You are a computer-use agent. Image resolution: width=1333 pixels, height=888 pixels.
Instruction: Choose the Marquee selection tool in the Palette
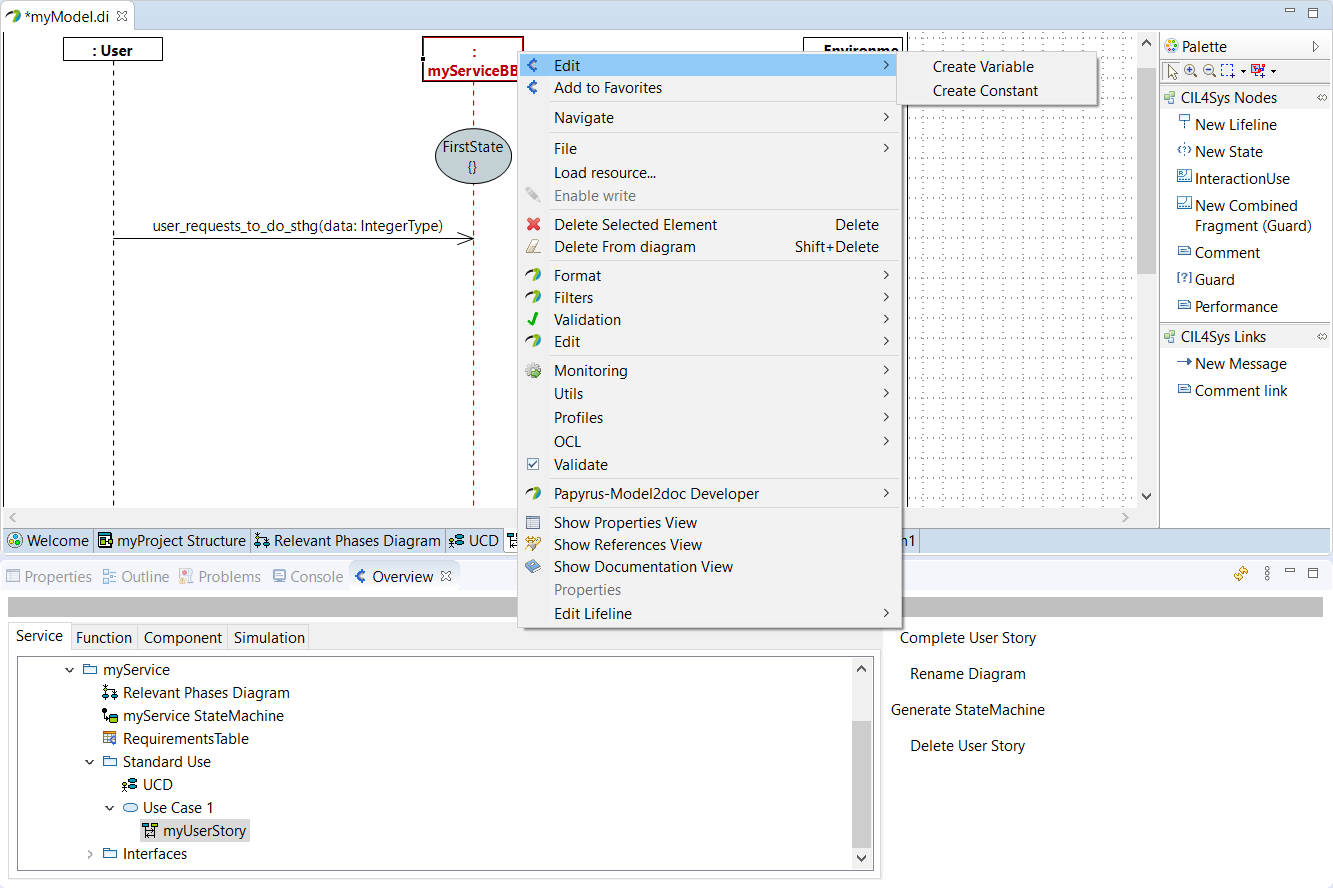coord(1228,71)
